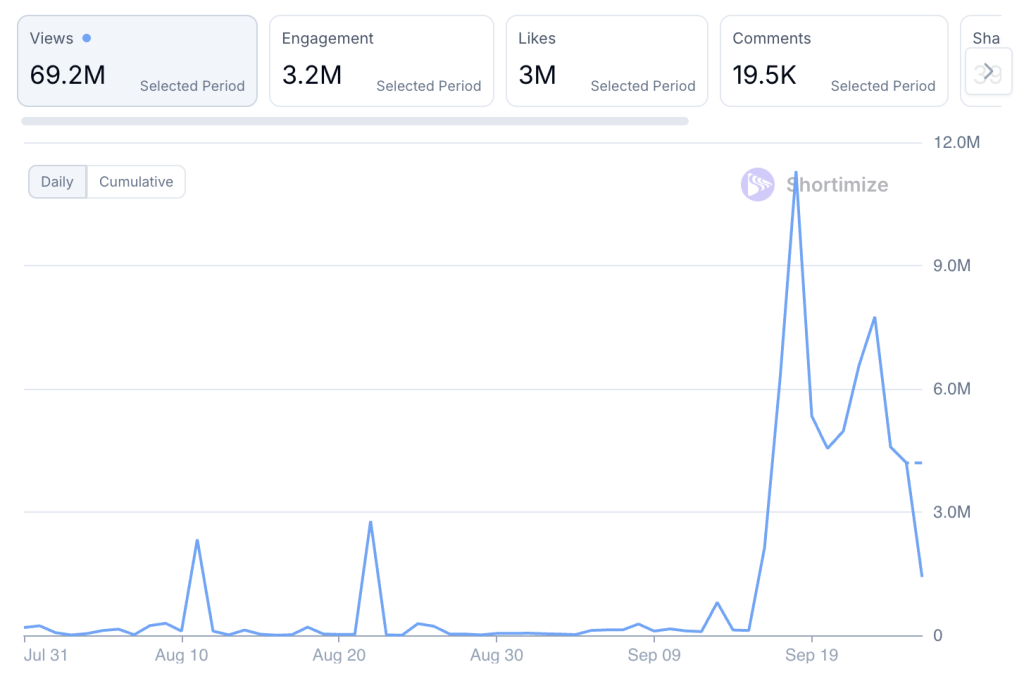This screenshot has width=1024, height=686.
Task: Click the Aug 10 spike on the chart
Action: tap(197, 541)
